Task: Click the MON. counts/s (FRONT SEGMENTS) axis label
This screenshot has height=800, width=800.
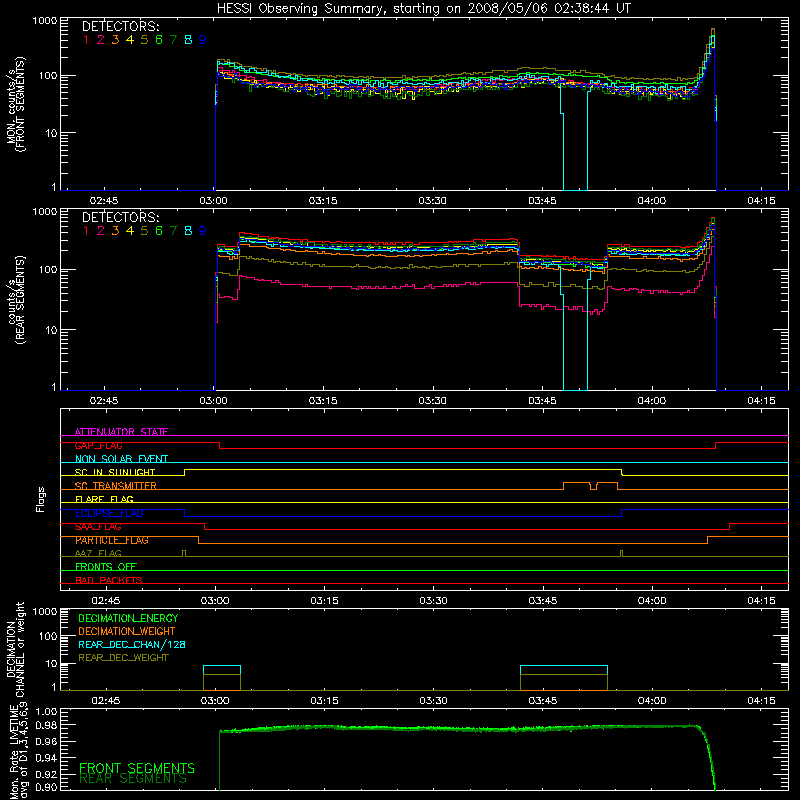Action: point(15,104)
